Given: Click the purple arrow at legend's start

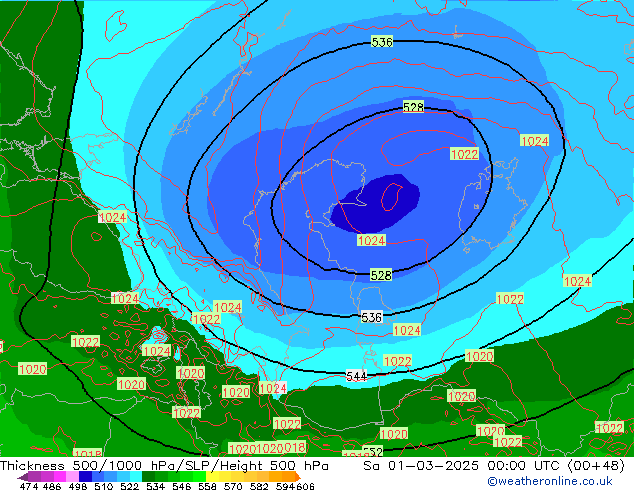Looking at the screenshot, I should tap(22, 477).
